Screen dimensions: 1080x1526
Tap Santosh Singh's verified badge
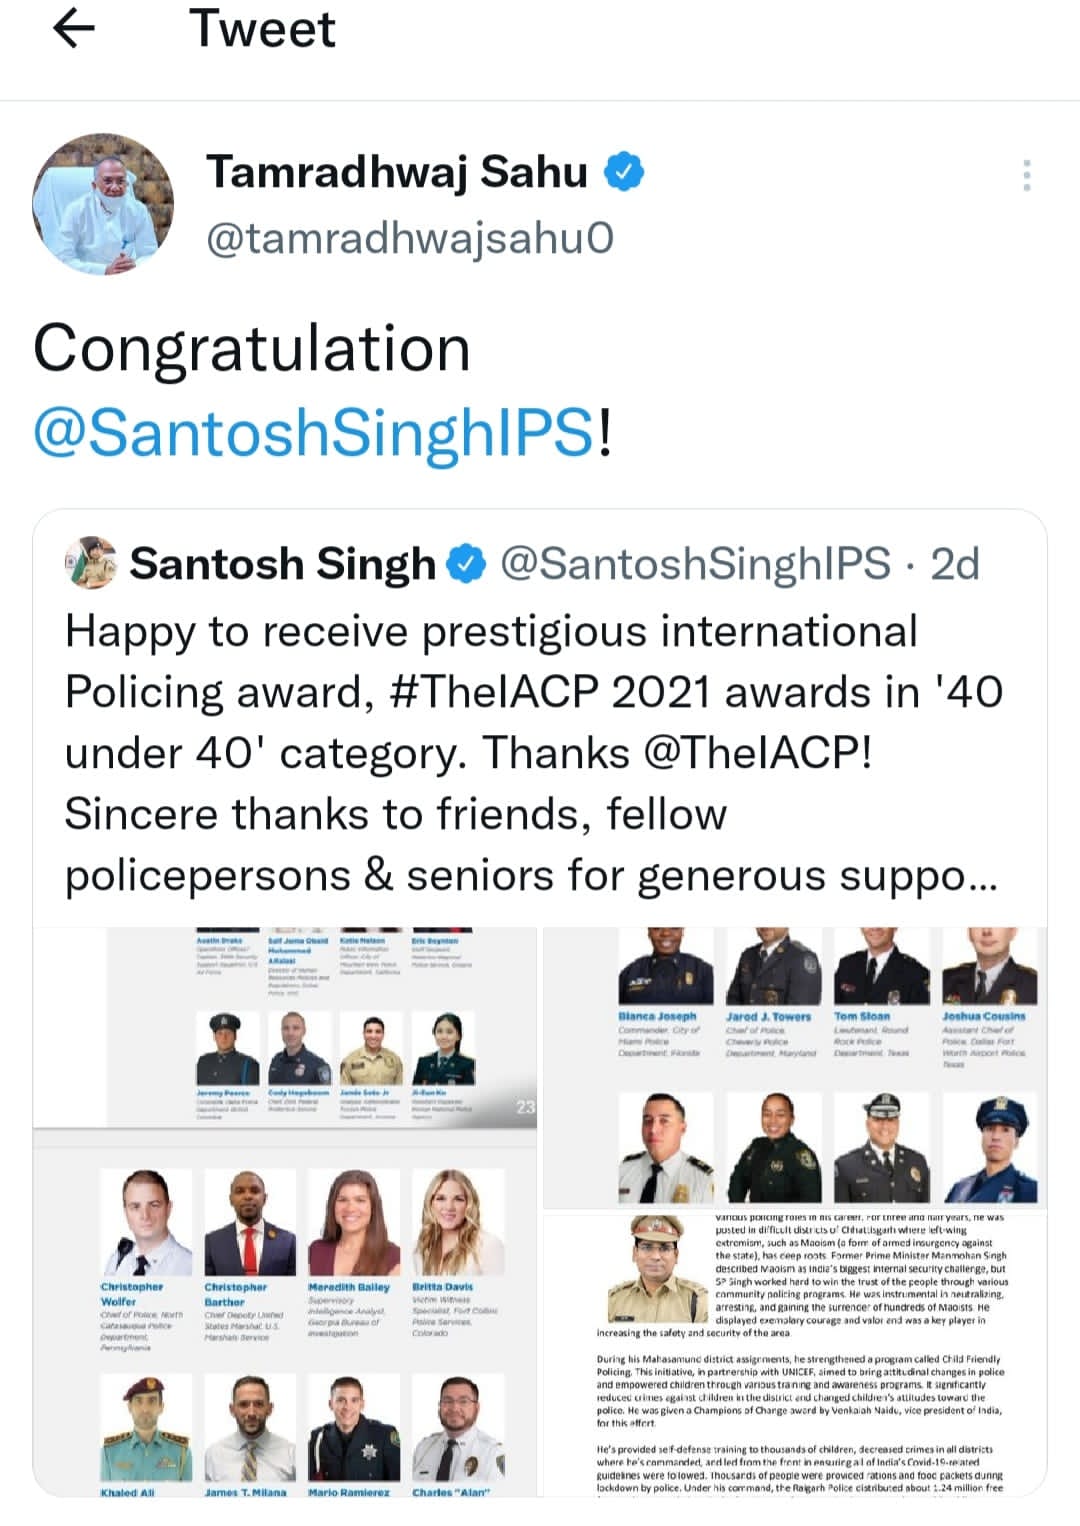click(466, 564)
